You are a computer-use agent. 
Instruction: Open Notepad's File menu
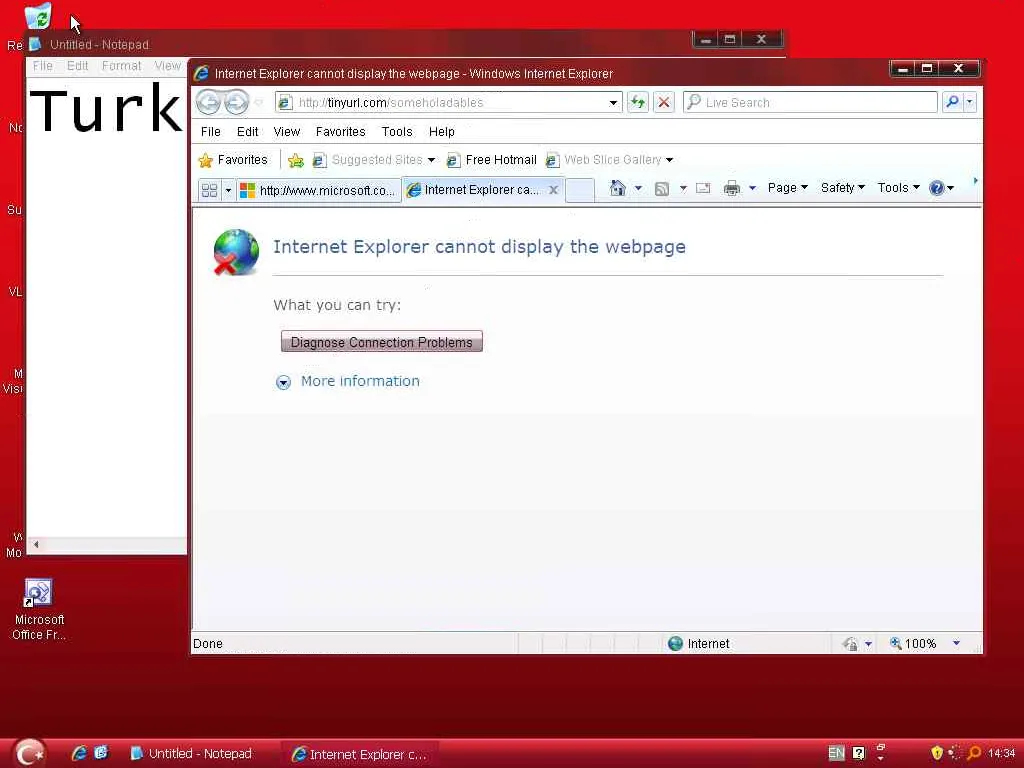tap(42, 66)
